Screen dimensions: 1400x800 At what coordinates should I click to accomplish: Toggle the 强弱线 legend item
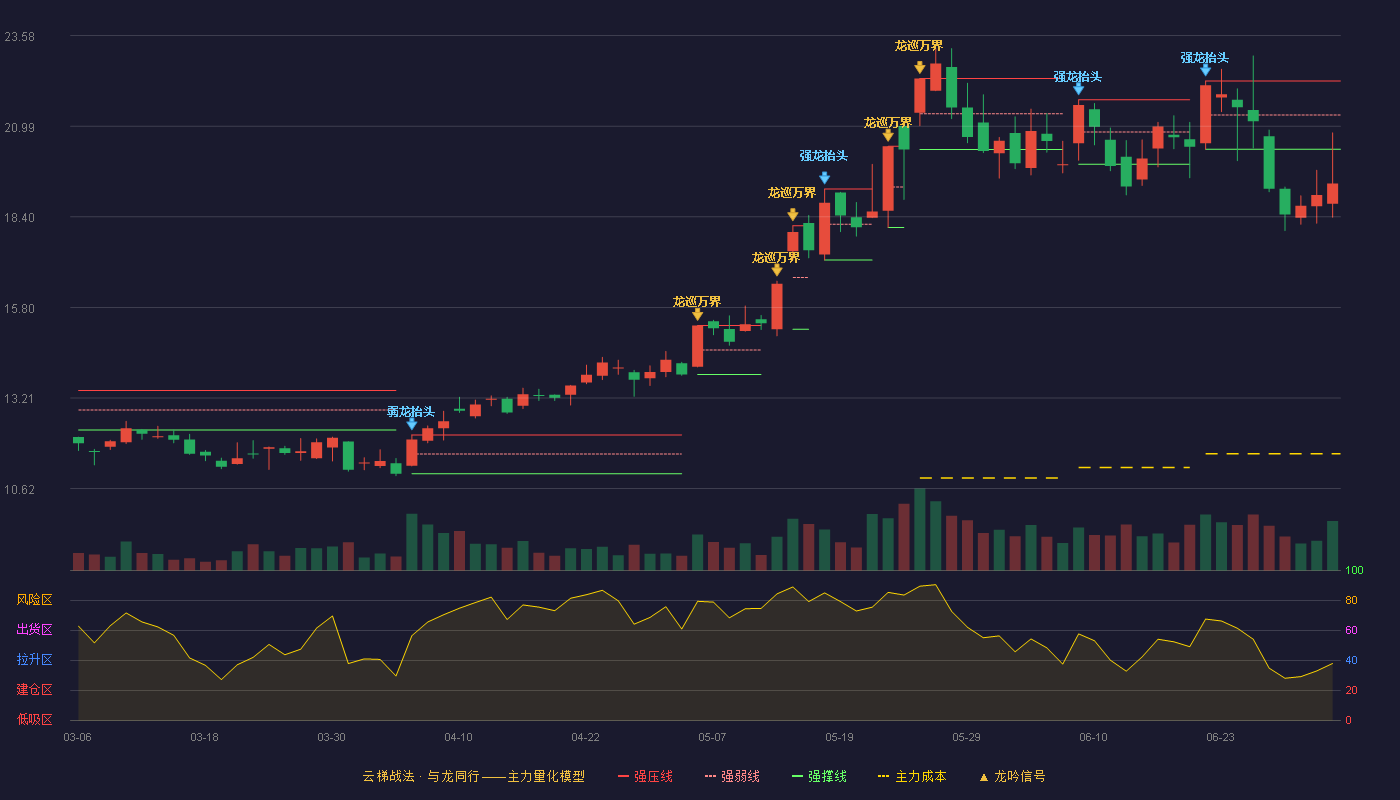click(x=732, y=776)
